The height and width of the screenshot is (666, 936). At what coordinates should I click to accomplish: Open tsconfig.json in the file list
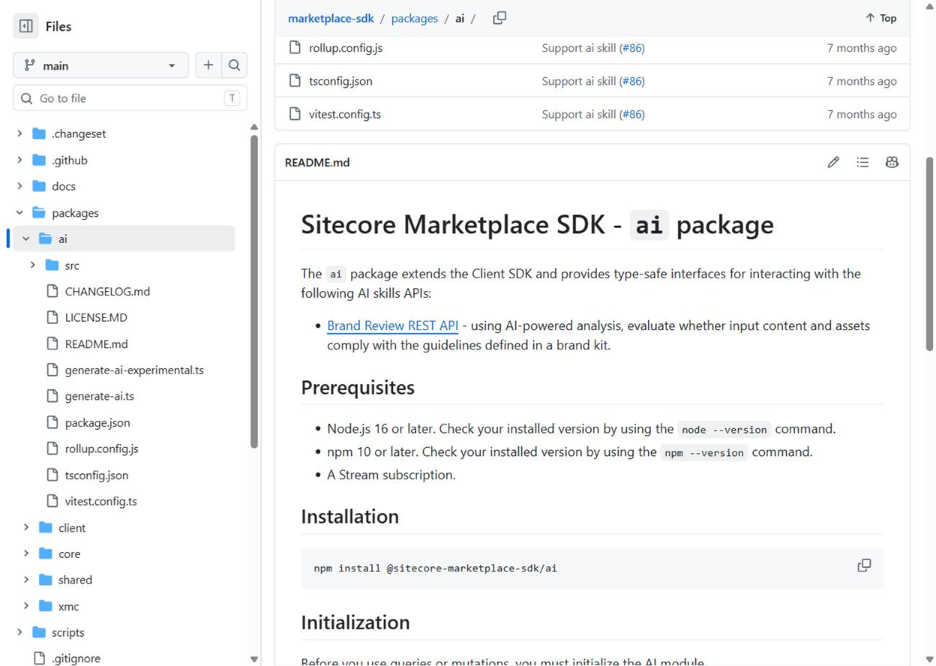coord(340,81)
